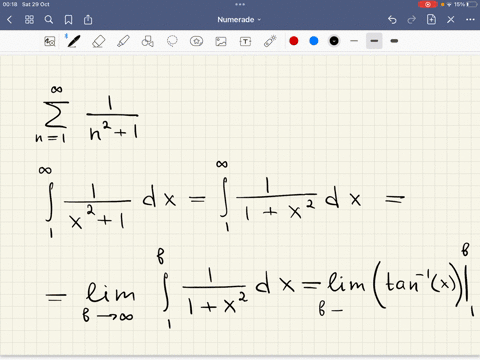Select the thinnest stroke width
480x360 pixels.
coord(354,41)
